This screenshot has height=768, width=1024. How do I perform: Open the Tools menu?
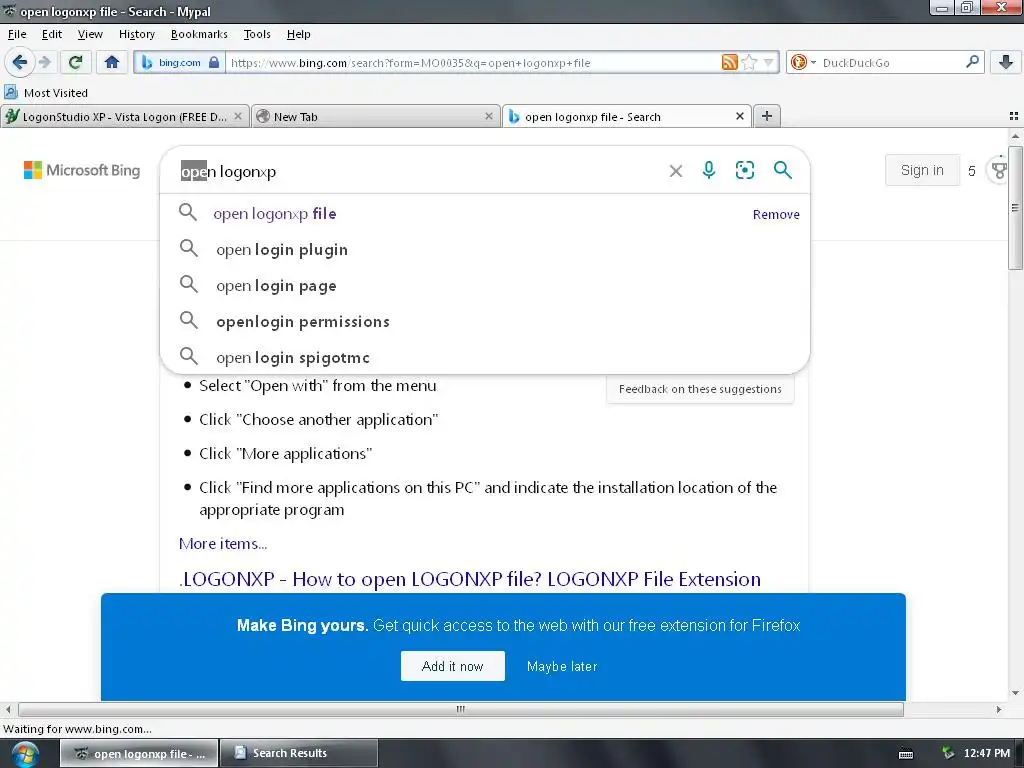(x=257, y=34)
